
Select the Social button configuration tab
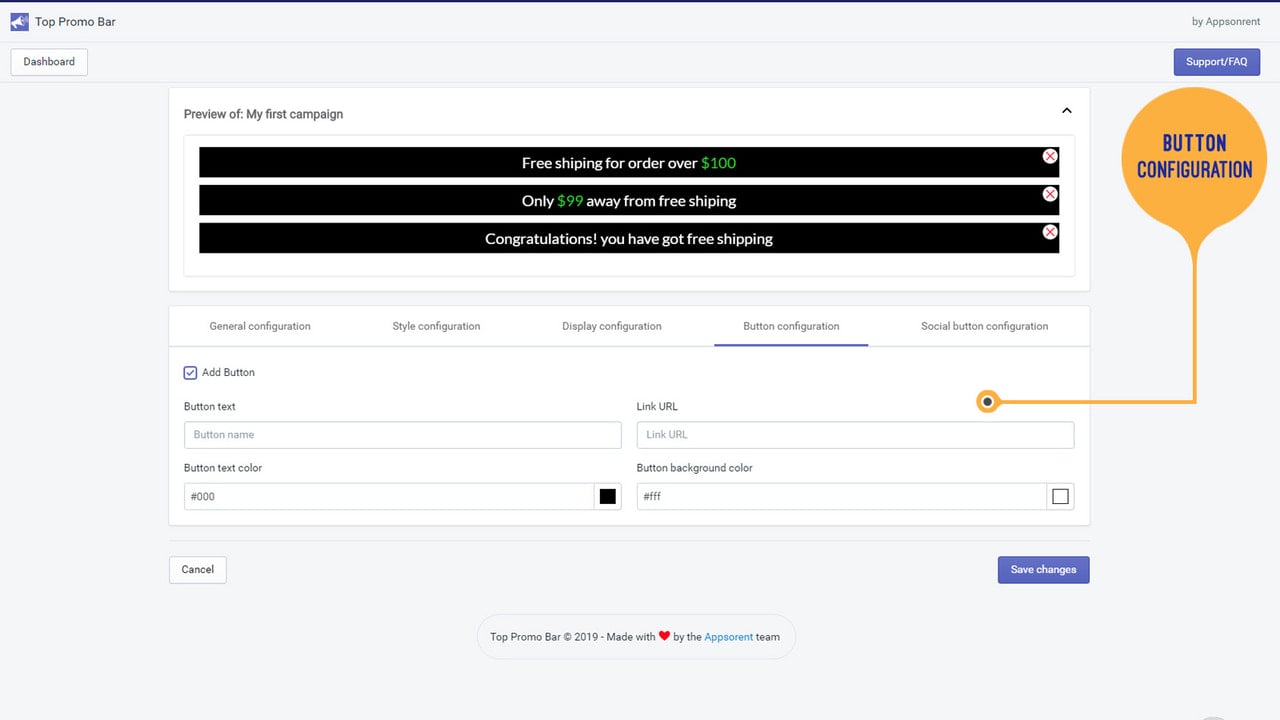pyautogui.click(x=985, y=326)
